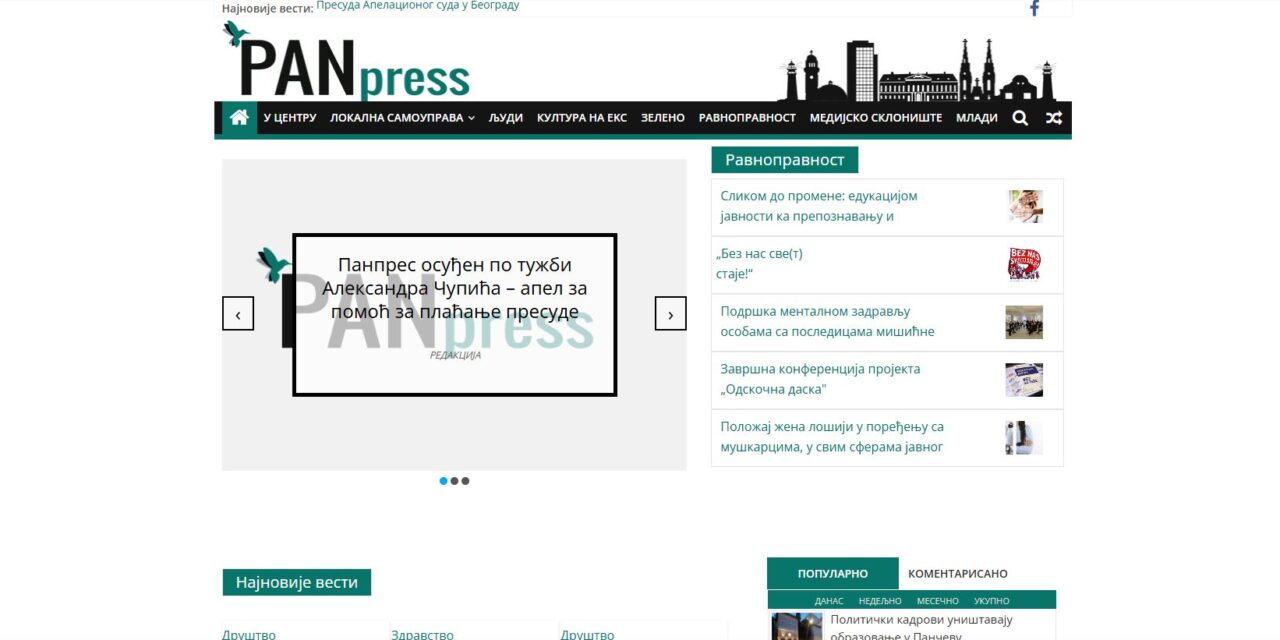
Task: Click the thumbnail next to „Без нас све(т) стаје!"
Action: point(1024,264)
